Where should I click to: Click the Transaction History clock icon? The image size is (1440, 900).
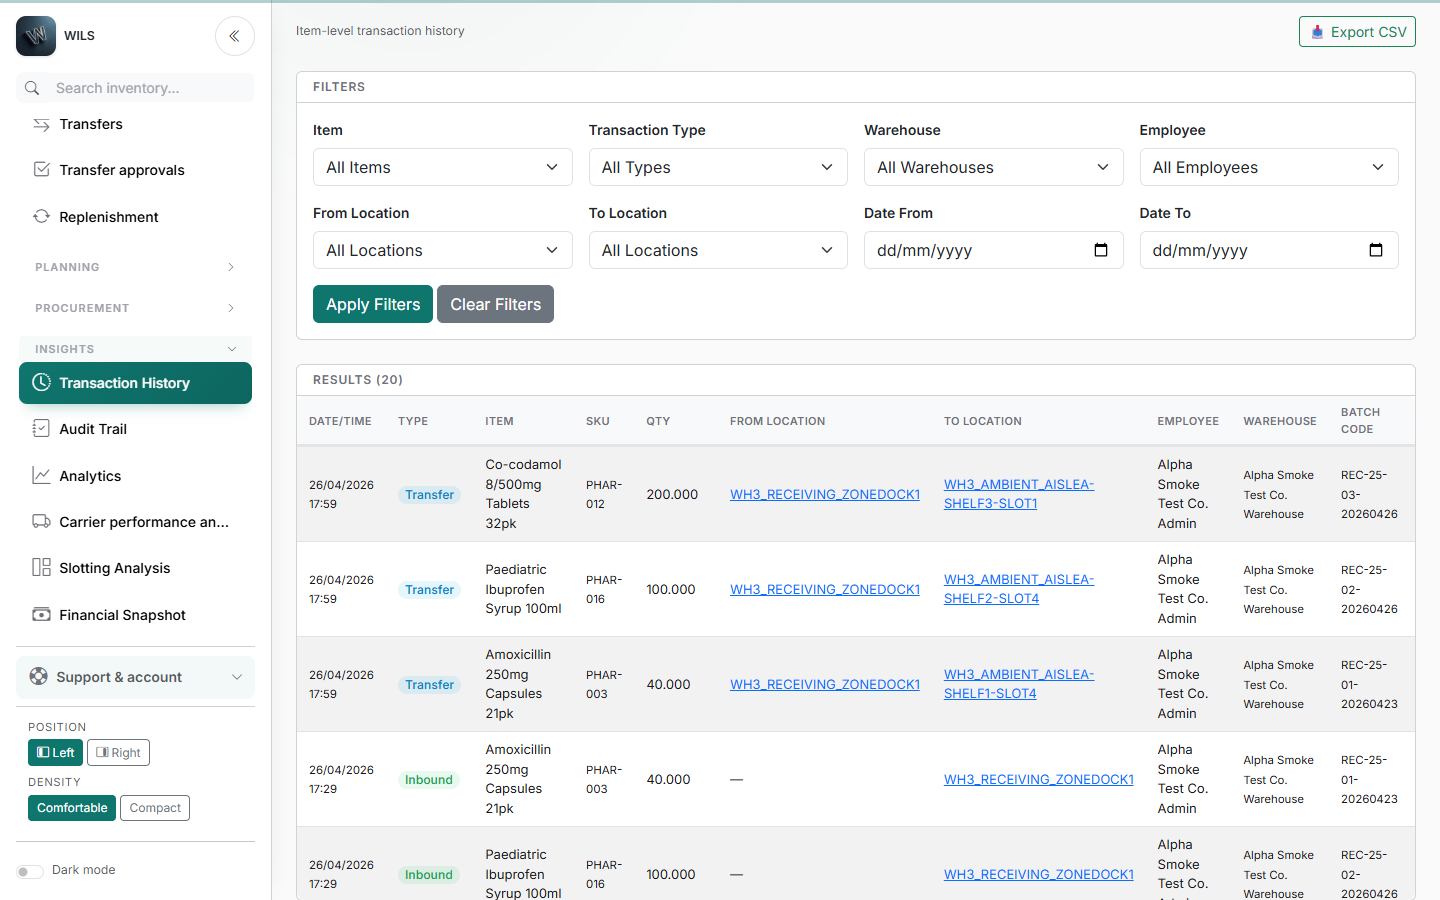click(x=41, y=383)
